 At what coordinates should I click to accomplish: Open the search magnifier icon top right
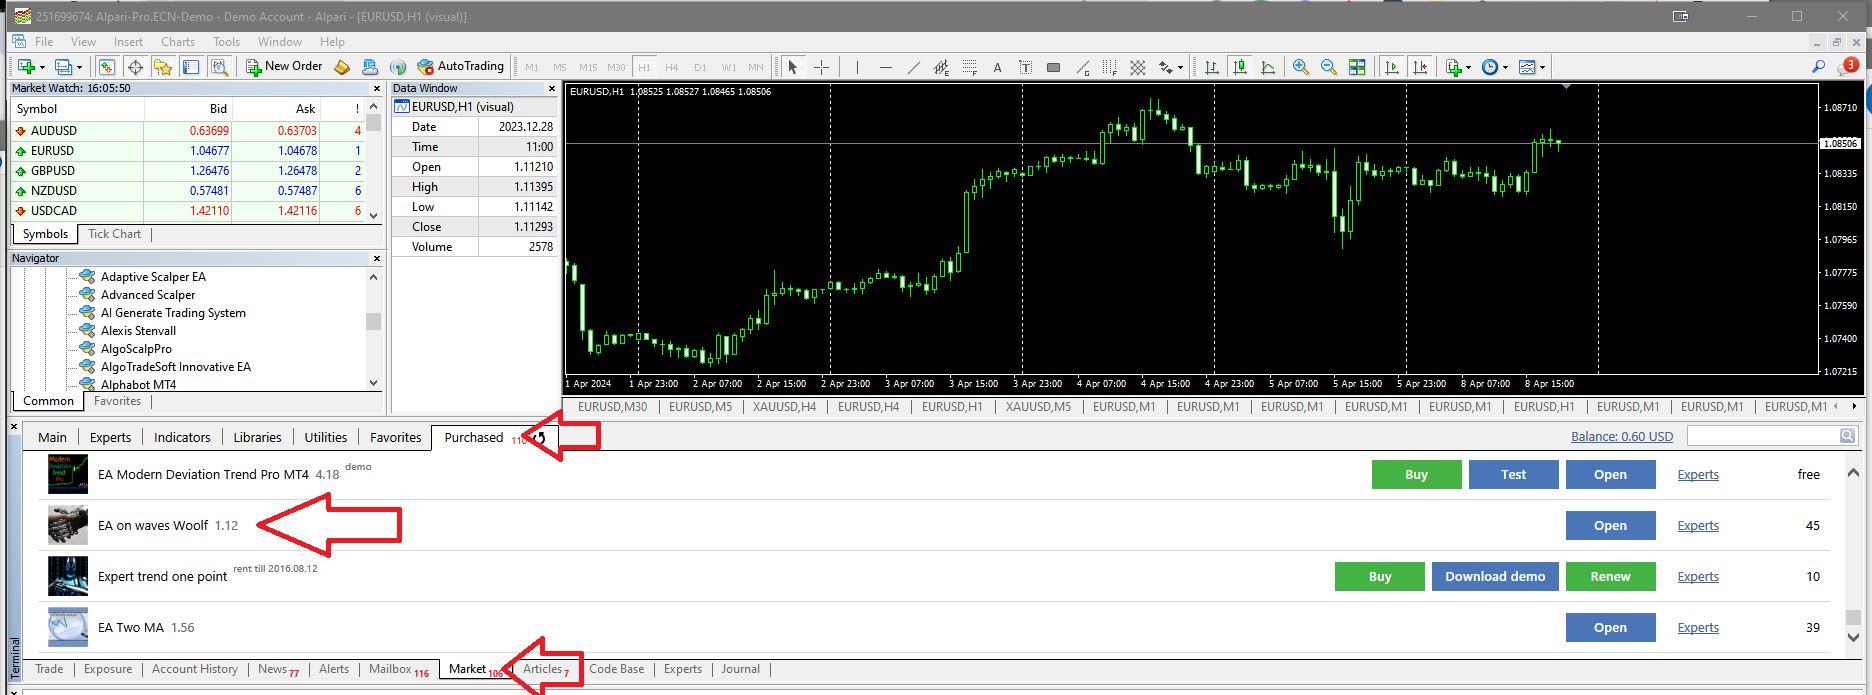tap(1818, 66)
